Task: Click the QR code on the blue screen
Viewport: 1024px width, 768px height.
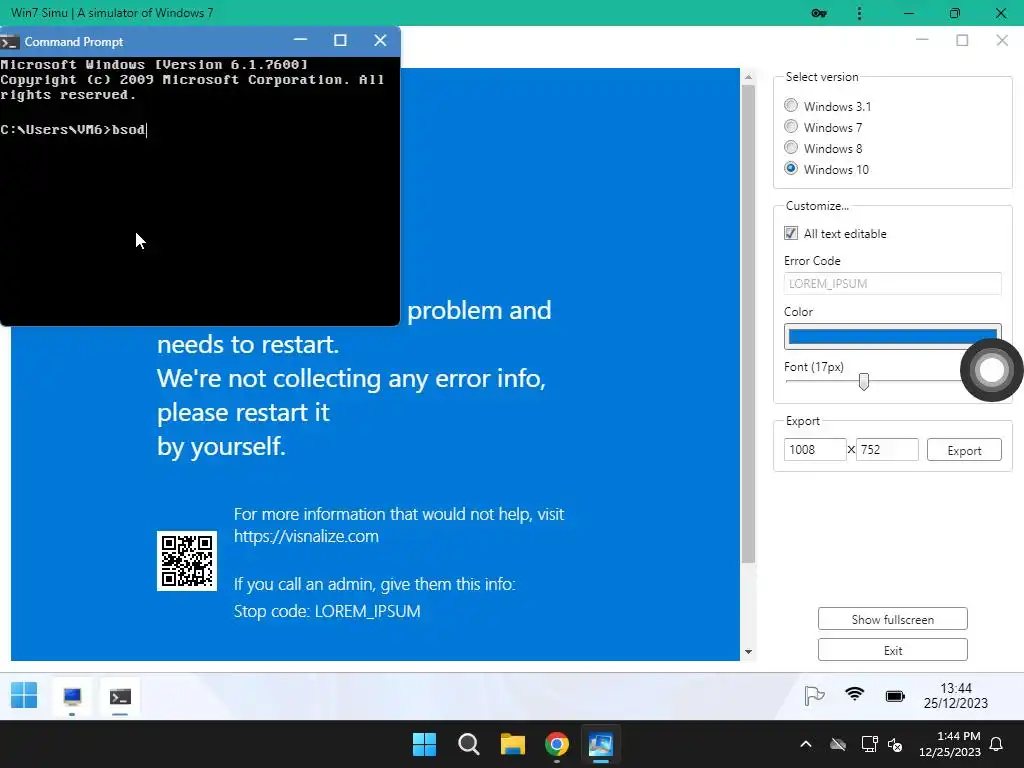Action: 187,561
